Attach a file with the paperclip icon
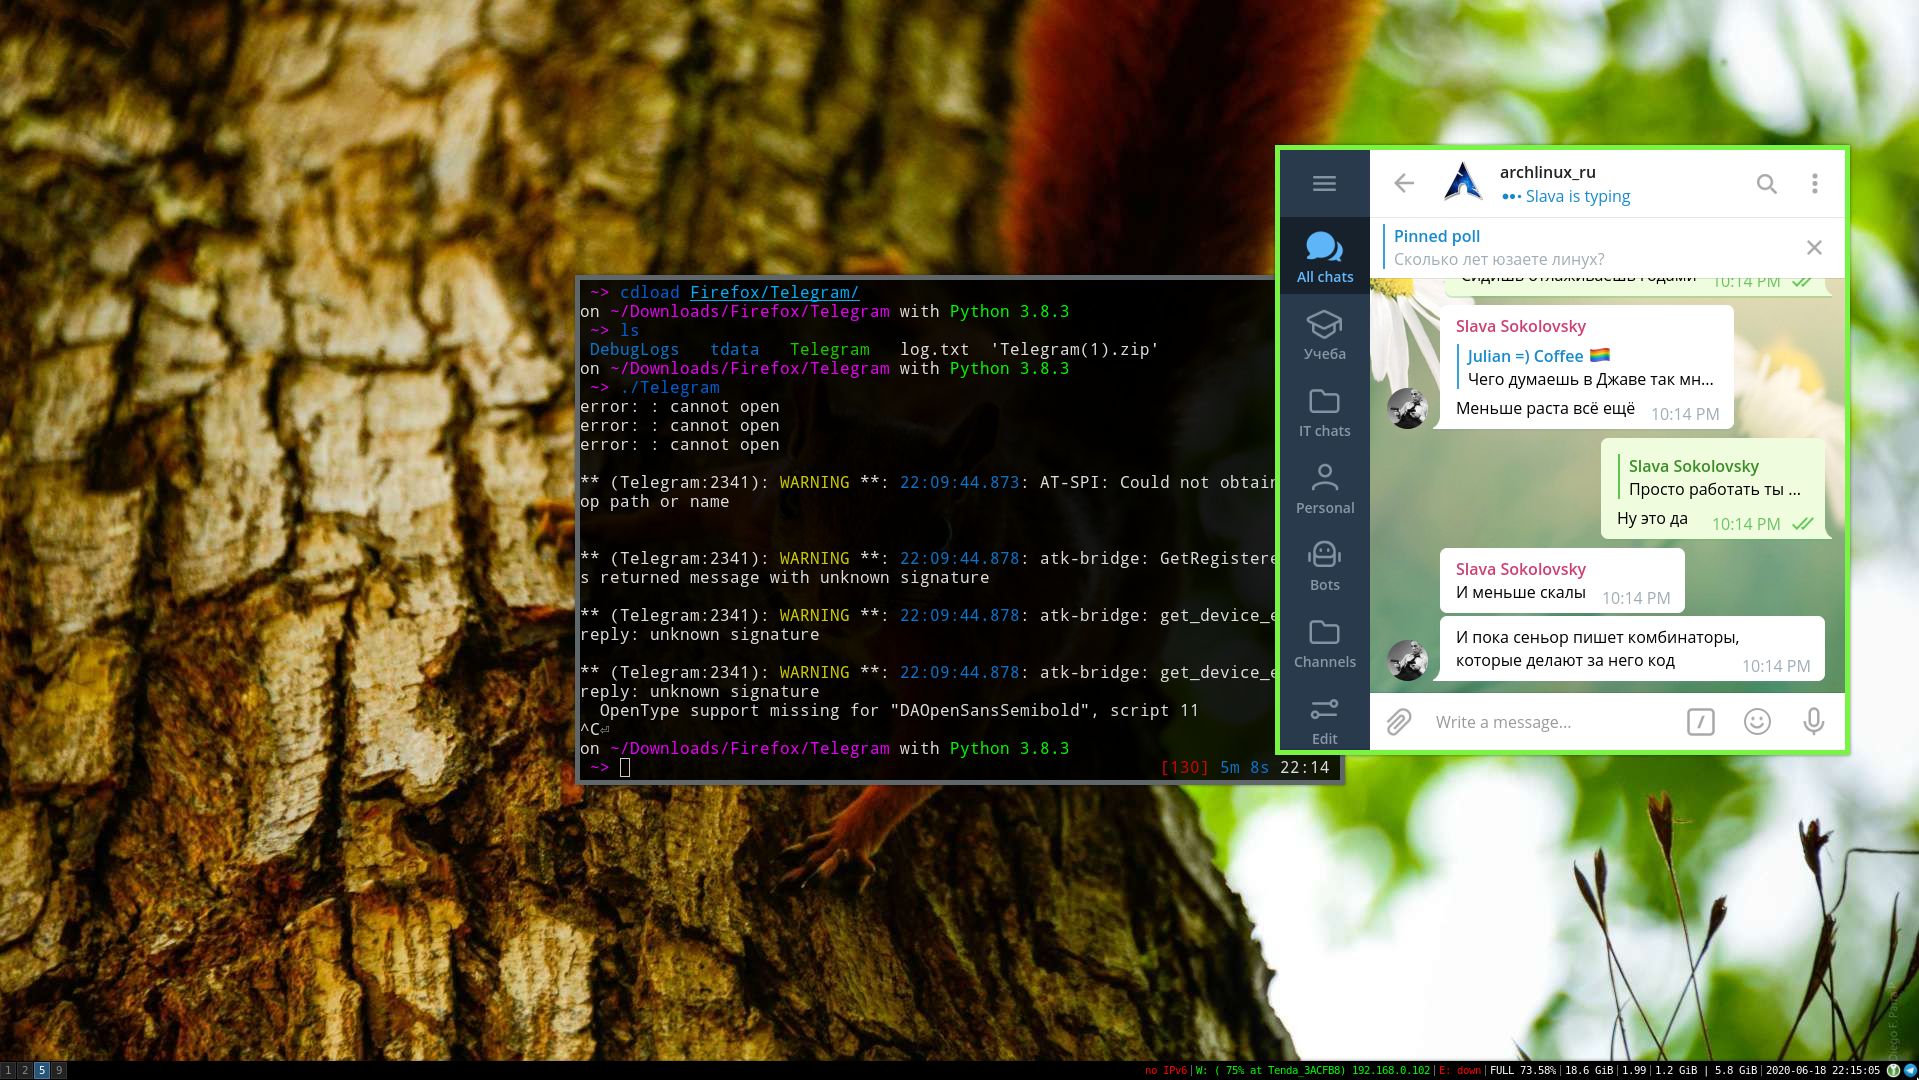The height and width of the screenshot is (1080, 1919). [x=1398, y=721]
